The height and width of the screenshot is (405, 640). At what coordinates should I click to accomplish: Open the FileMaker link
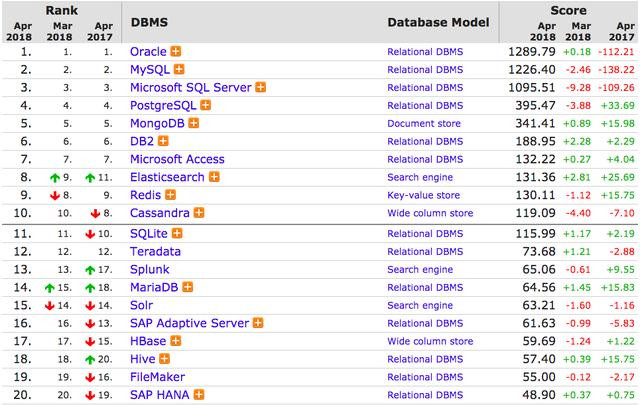pos(157,375)
